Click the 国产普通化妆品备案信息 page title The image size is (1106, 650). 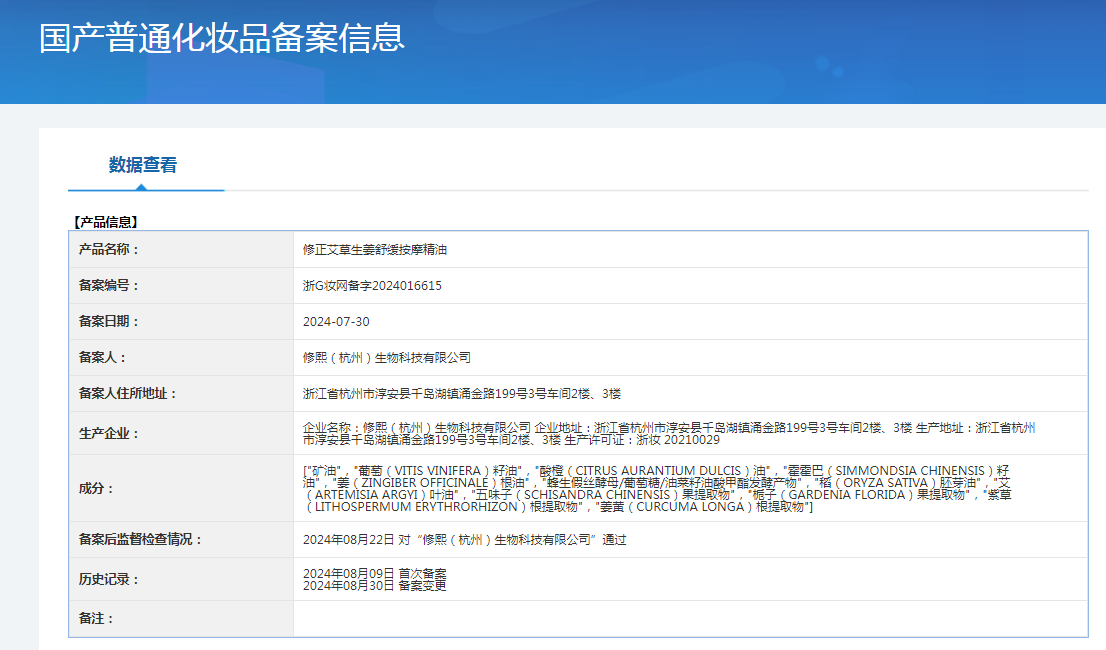pos(222,37)
